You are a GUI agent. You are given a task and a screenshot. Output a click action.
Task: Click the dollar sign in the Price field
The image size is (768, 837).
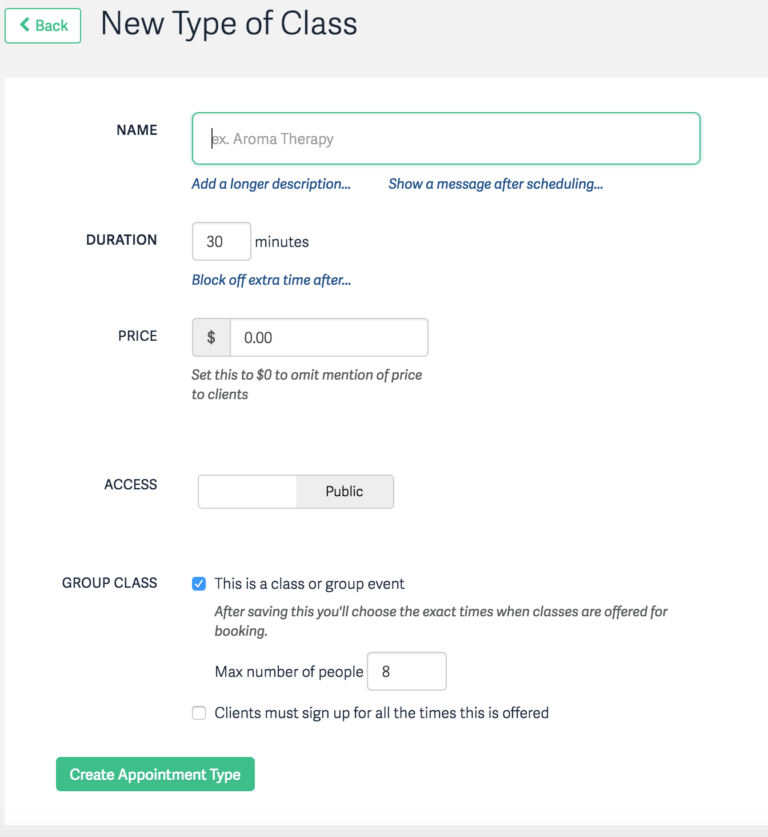coord(211,337)
